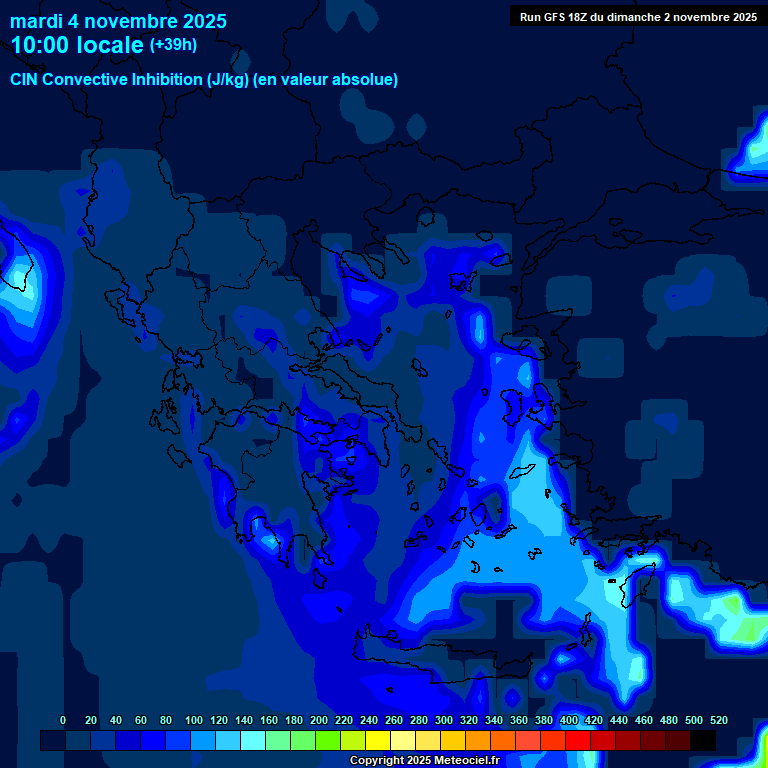Click the (+39h) forecast offset label
This screenshot has width=768, height=768.
tap(173, 45)
